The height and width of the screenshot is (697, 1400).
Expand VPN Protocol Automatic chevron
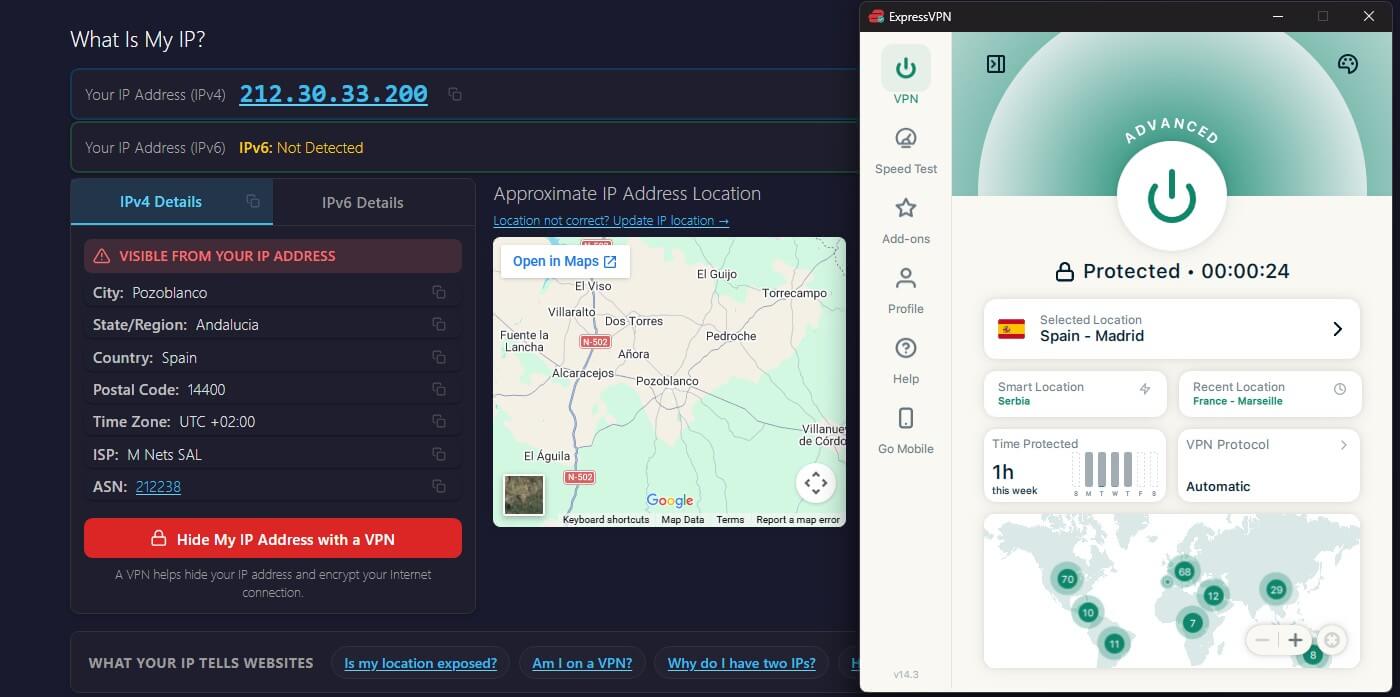(x=1344, y=445)
